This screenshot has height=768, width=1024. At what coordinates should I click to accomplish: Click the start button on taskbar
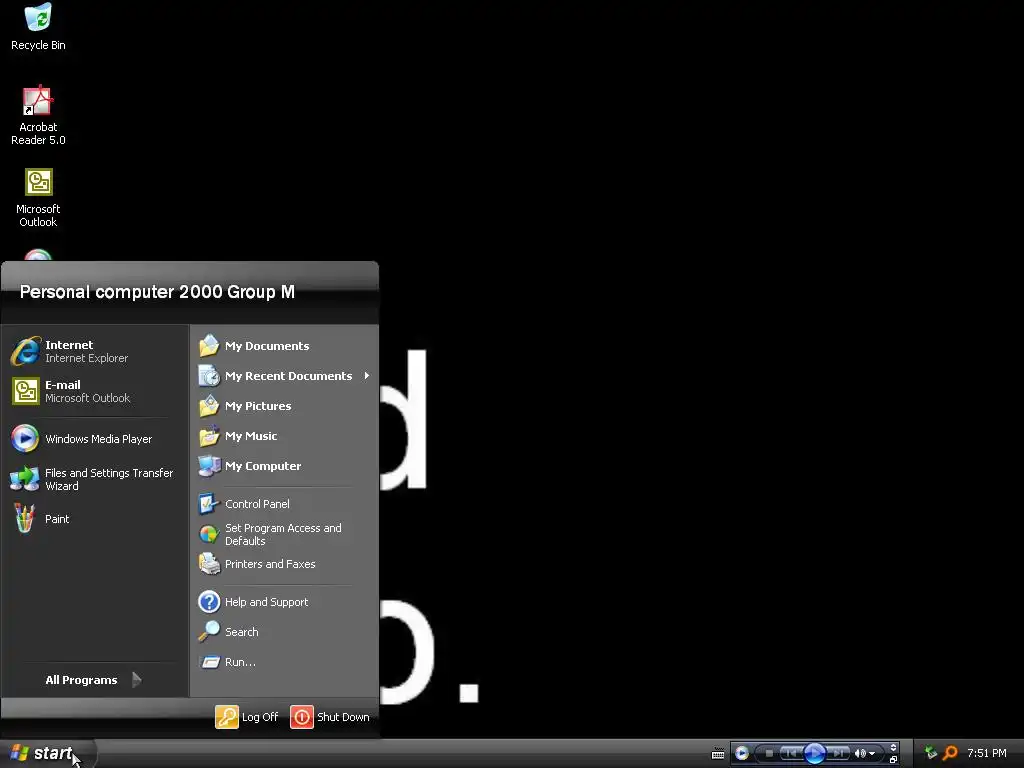pyautogui.click(x=48, y=753)
